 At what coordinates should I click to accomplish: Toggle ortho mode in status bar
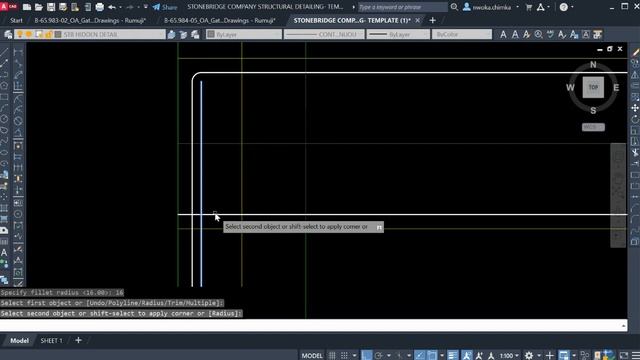(x=366, y=356)
